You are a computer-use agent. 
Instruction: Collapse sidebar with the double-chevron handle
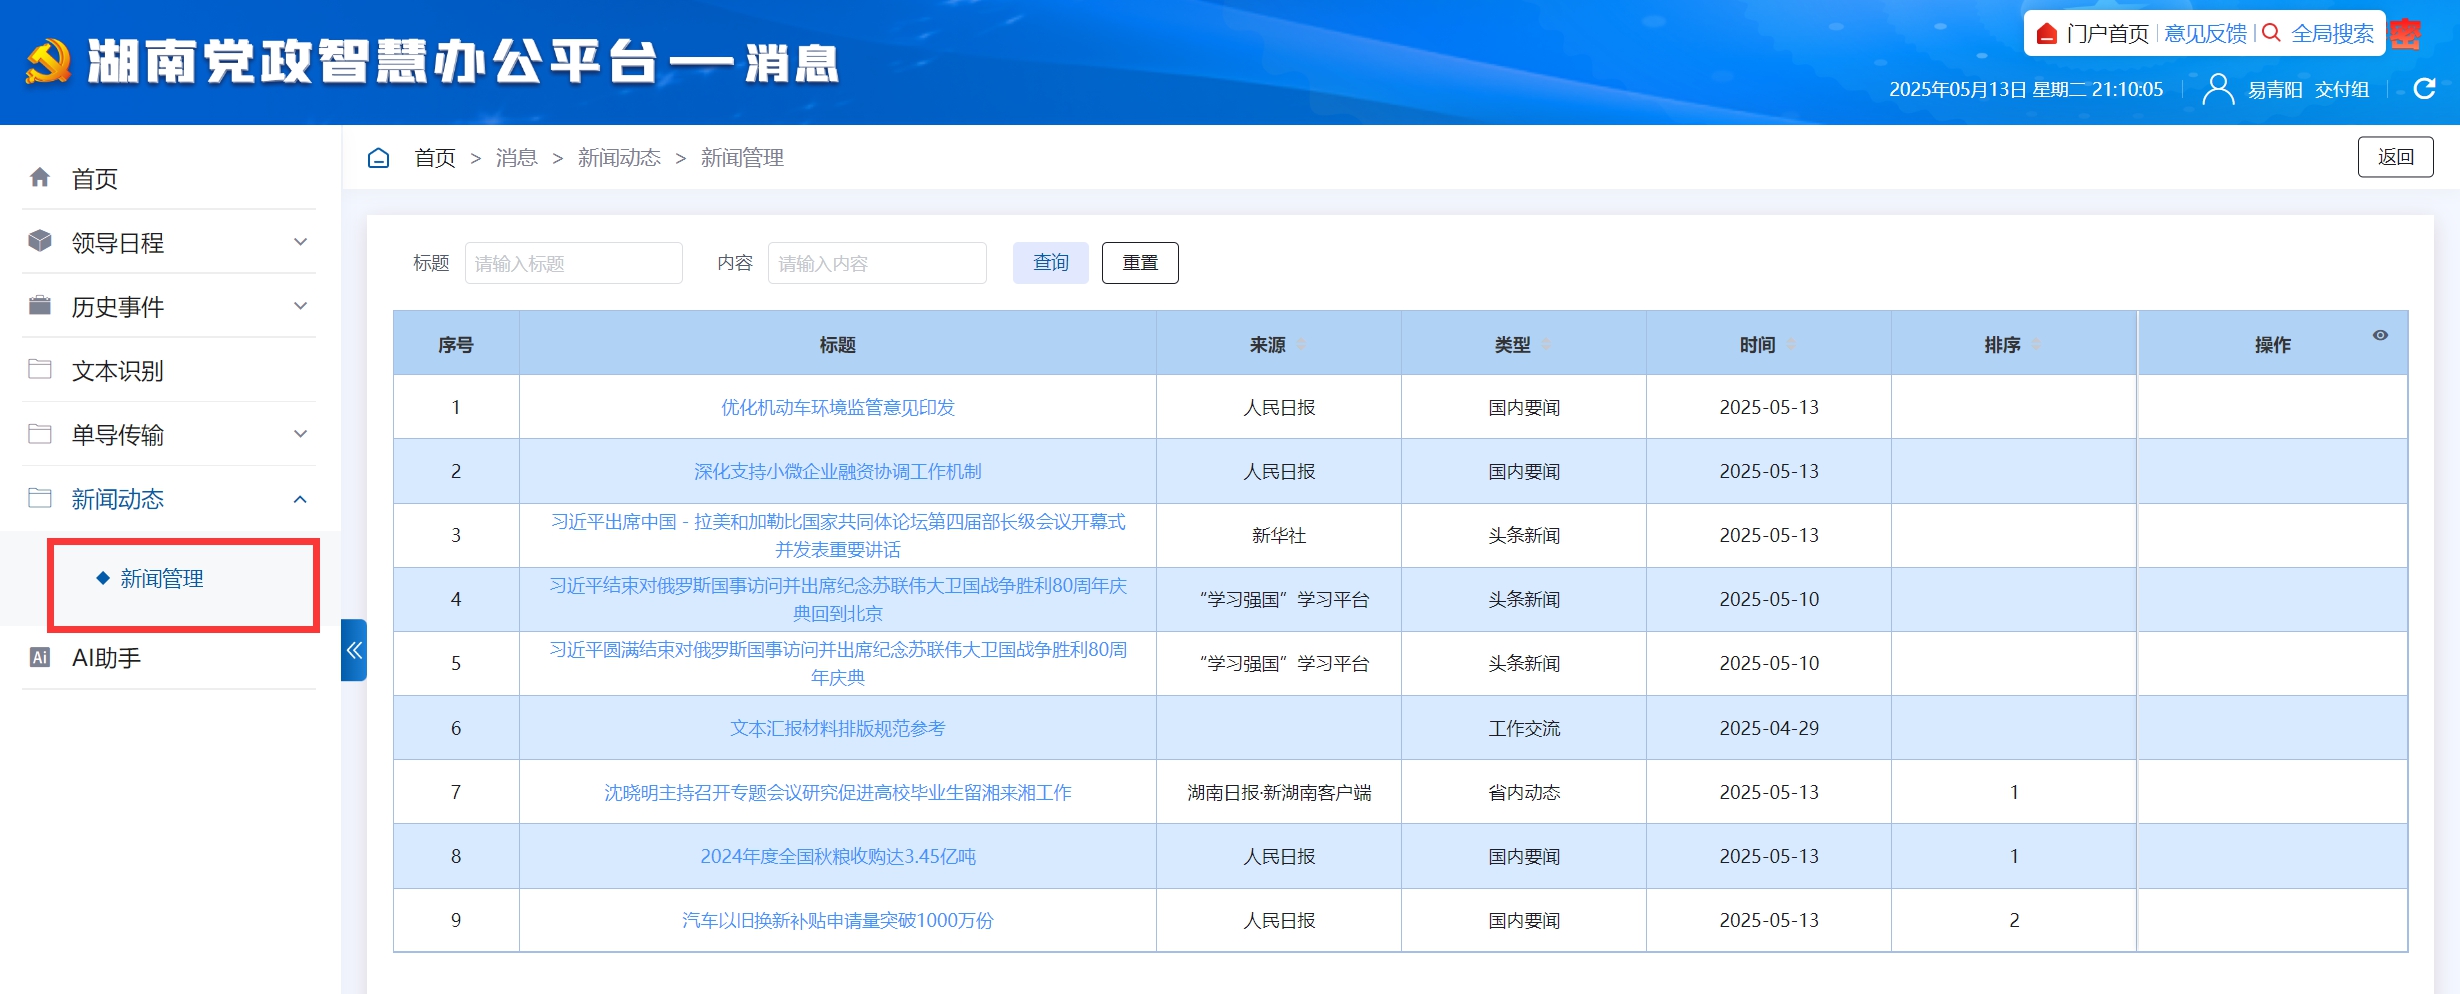tap(354, 650)
